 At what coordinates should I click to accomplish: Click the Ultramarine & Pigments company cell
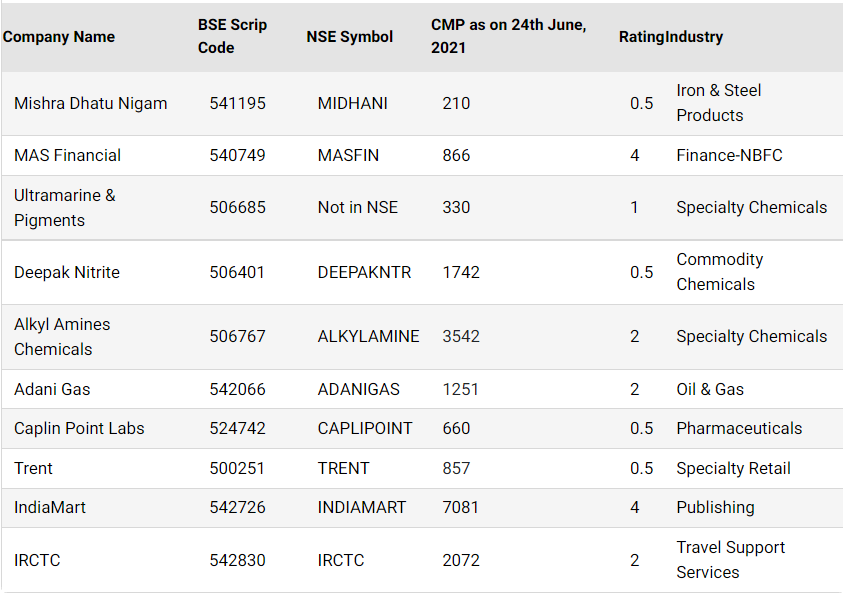[x=65, y=208]
